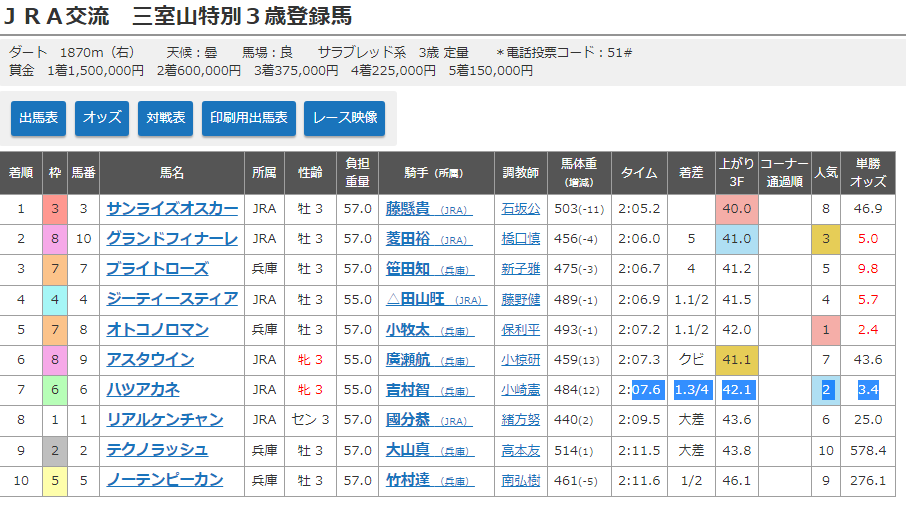Open trainer link 小椋研

click(x=521, y=360)
